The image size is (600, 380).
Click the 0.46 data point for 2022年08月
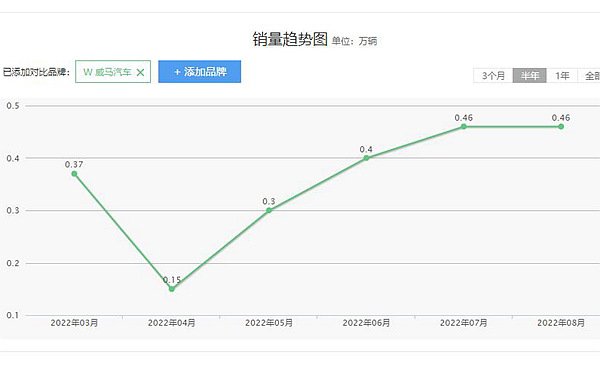pyautogui.click(x=561, y=127)
